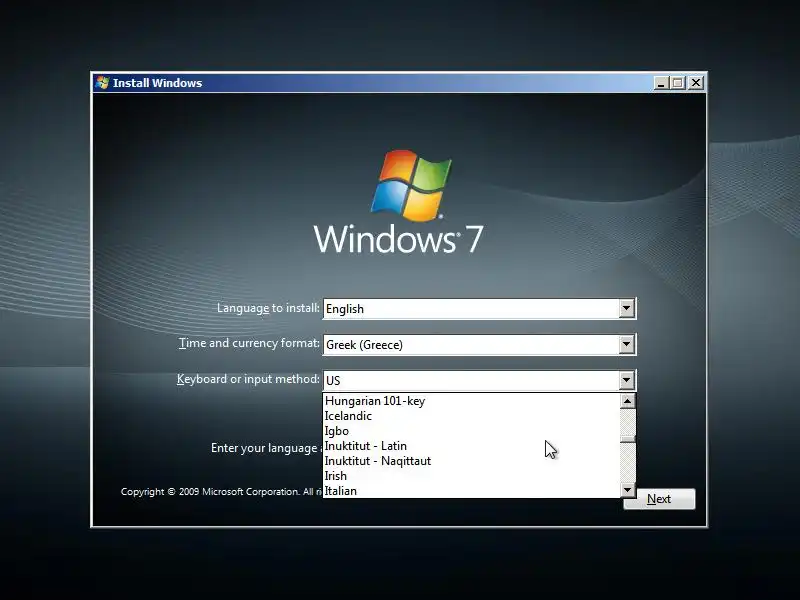Collapse the Keyboard or input method arrow

(x=626, y=380)
